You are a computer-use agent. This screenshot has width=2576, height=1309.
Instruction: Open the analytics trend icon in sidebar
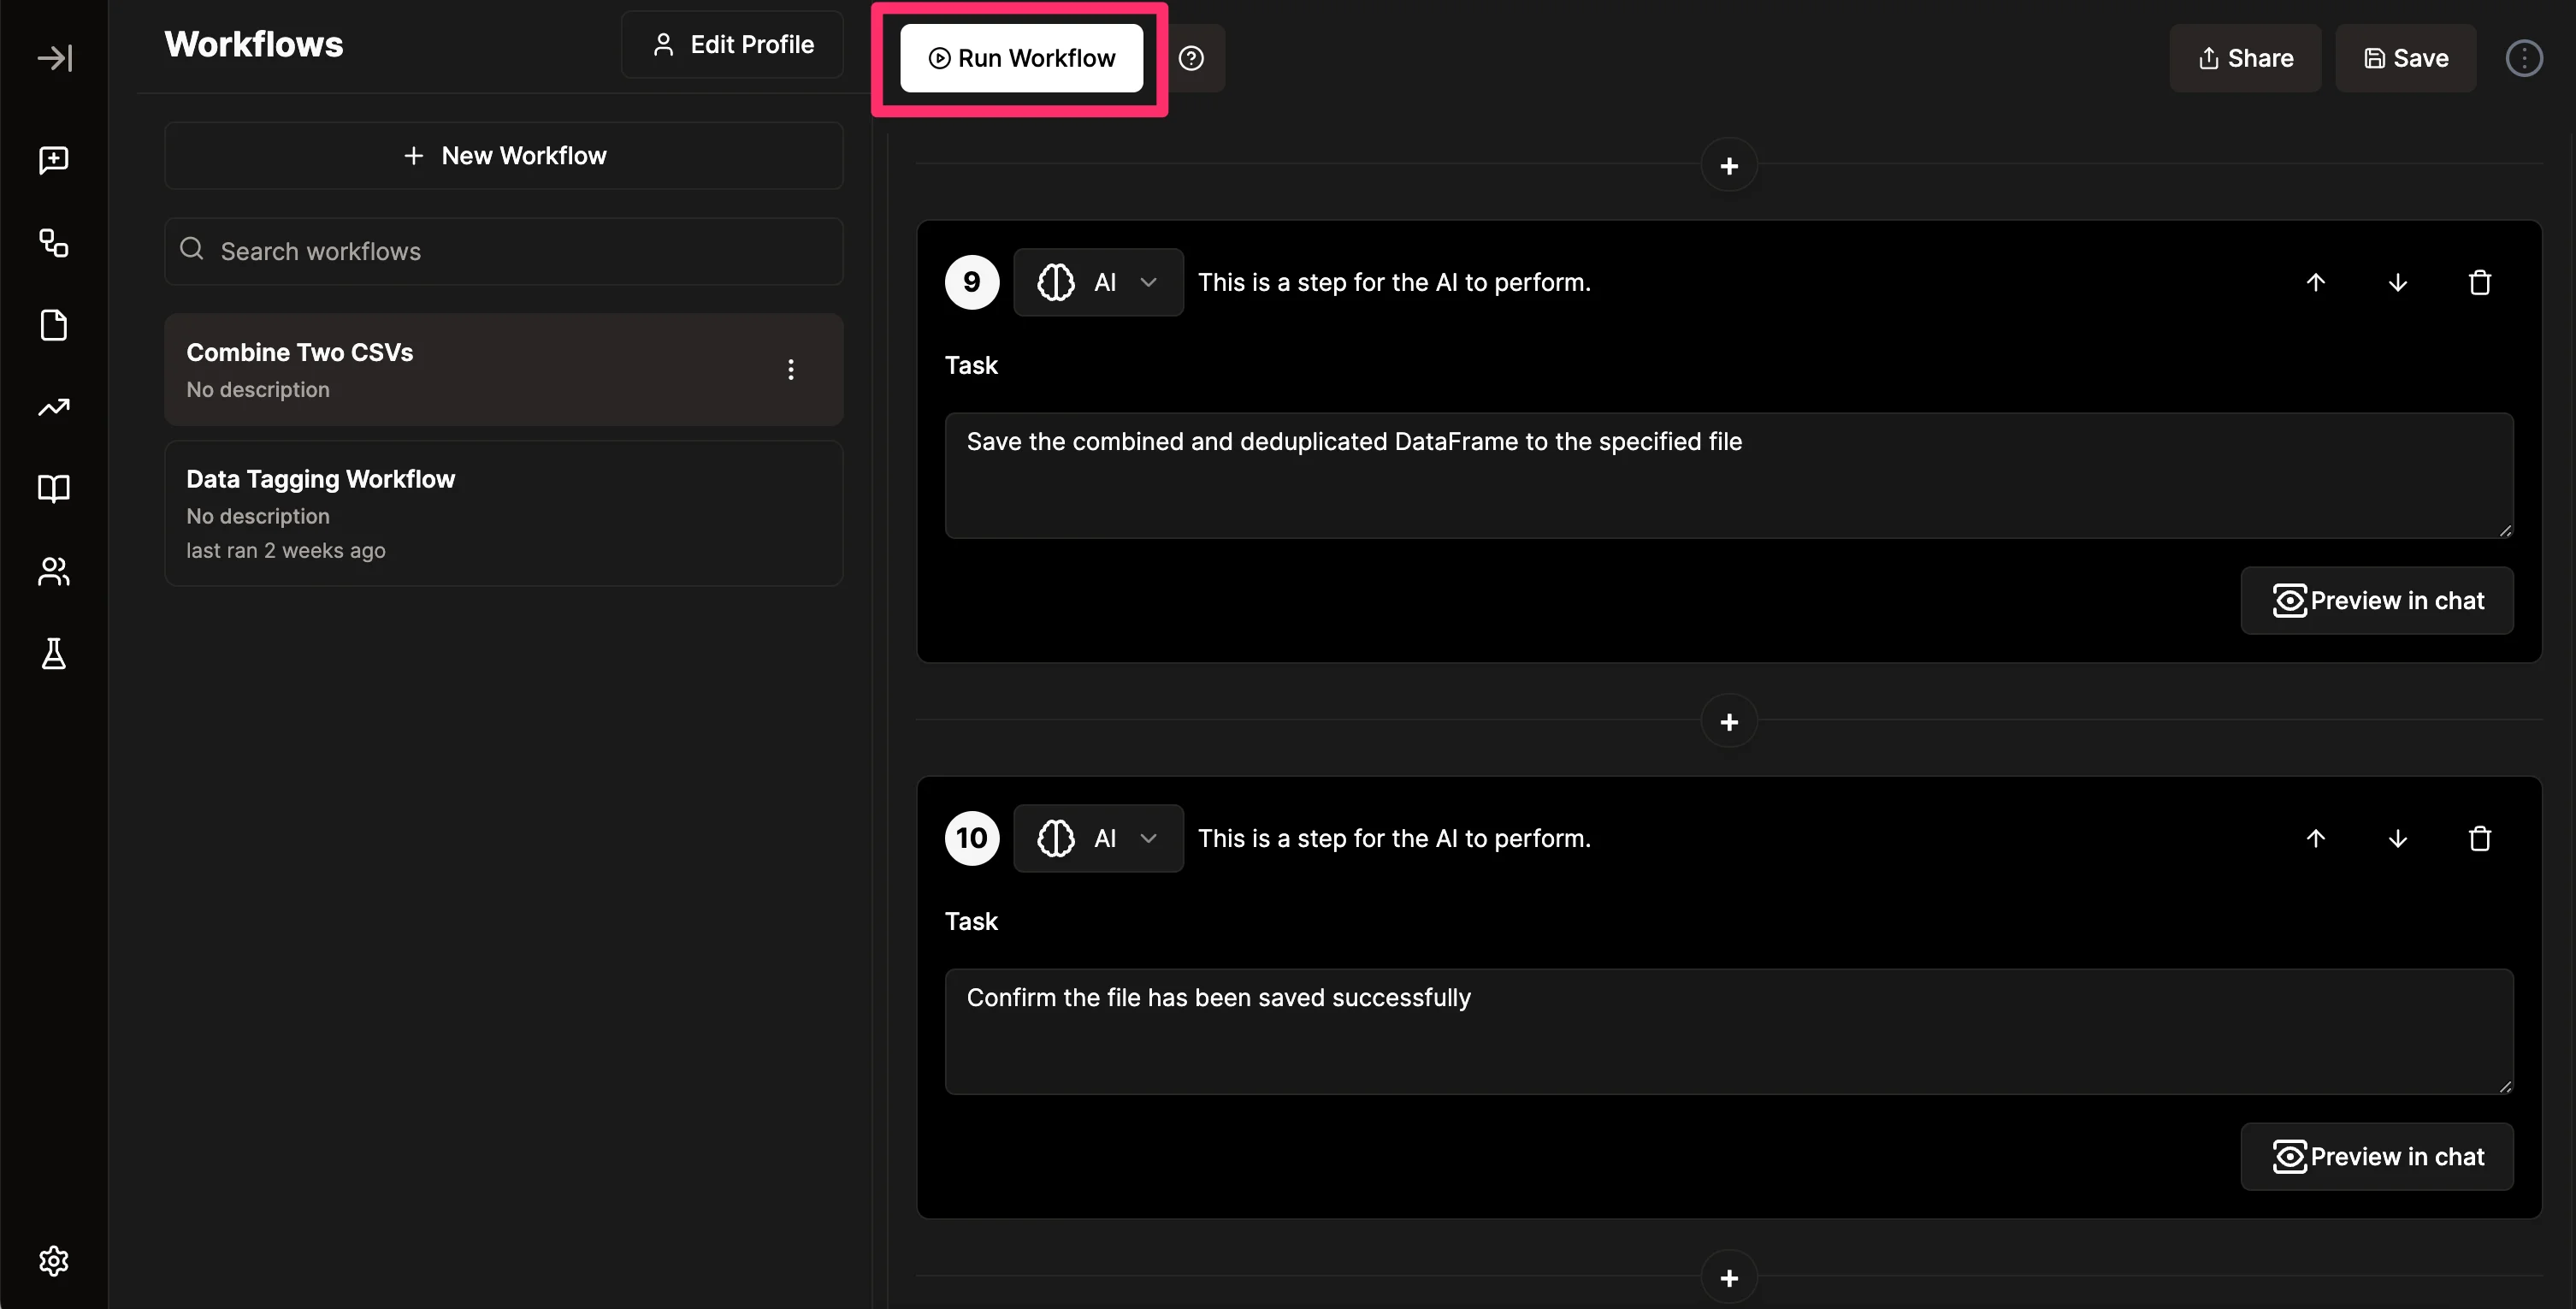[54, 407]
